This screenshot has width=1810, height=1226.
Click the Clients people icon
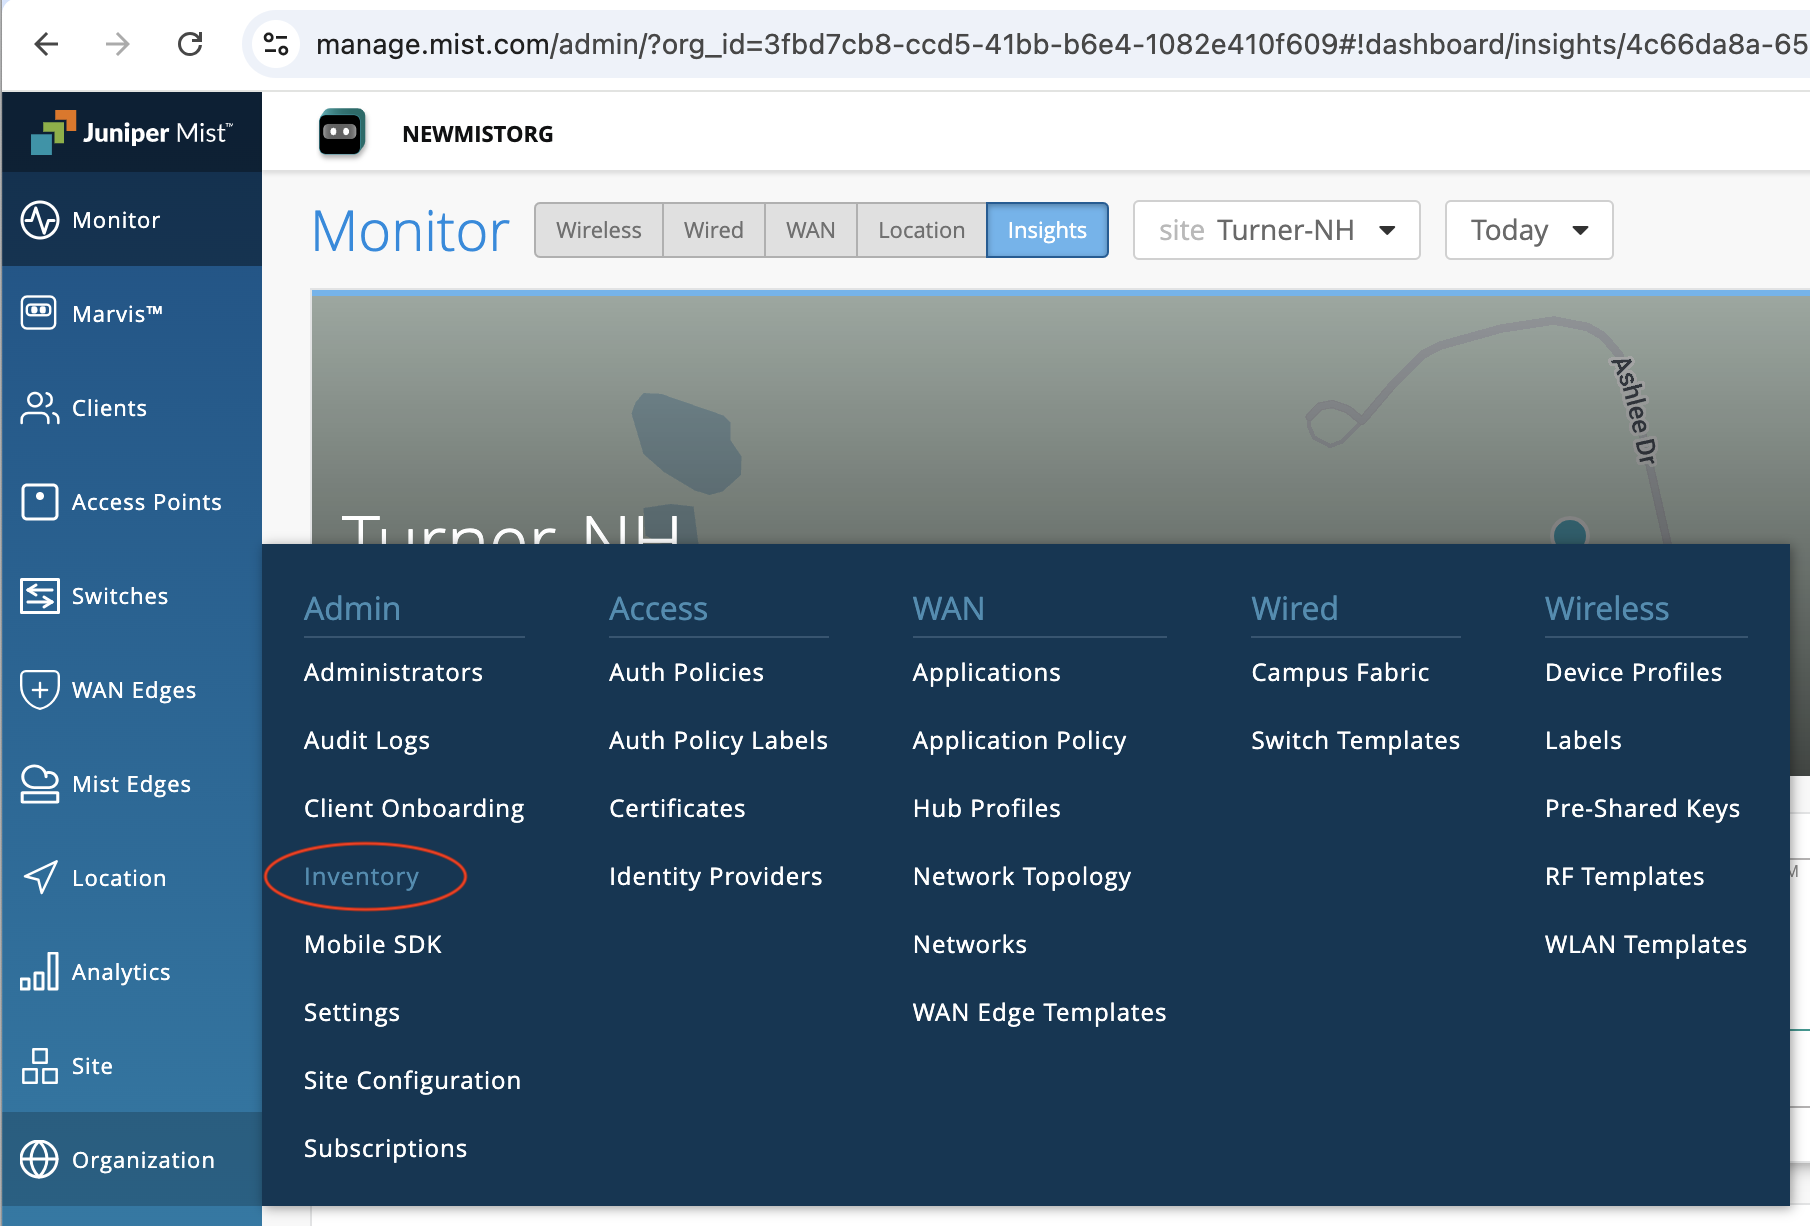click(x=40, y=407)
